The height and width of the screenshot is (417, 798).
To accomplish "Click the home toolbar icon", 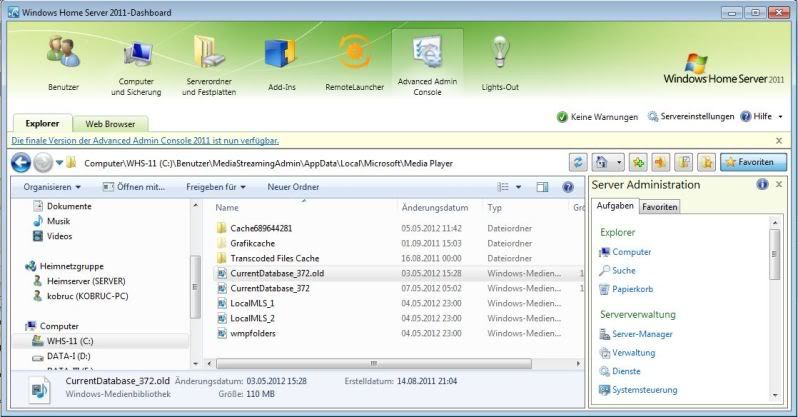I will pos(602,162).
